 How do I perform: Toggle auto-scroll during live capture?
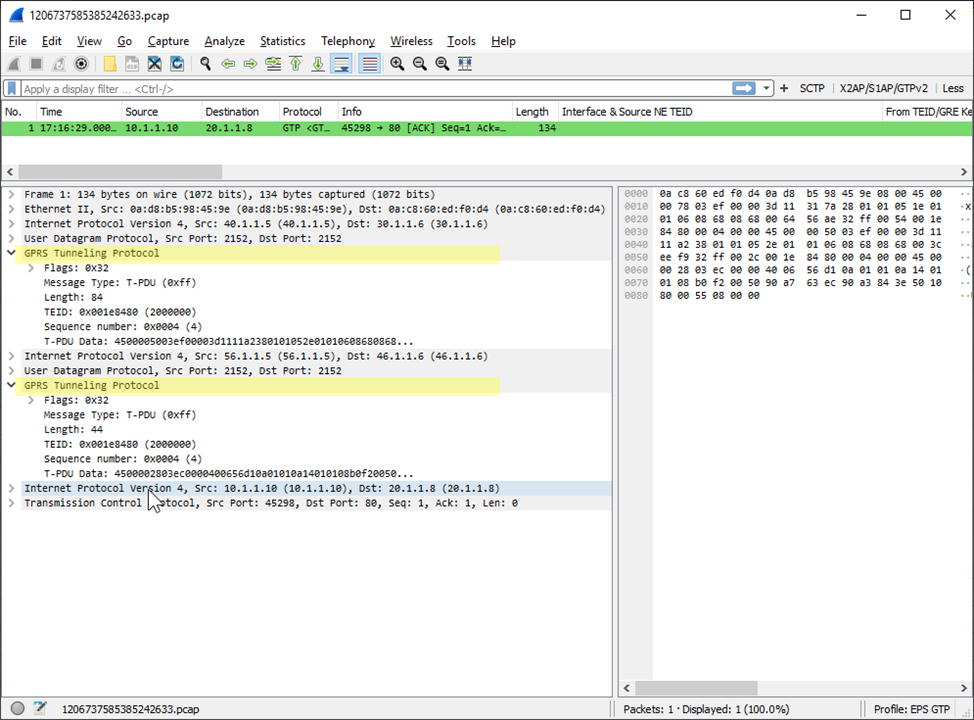click(x=342, y=64)
